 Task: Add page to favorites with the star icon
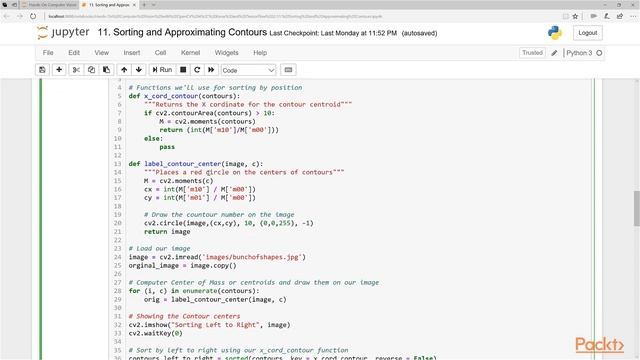pyautogui.click(x=576, y=16)
